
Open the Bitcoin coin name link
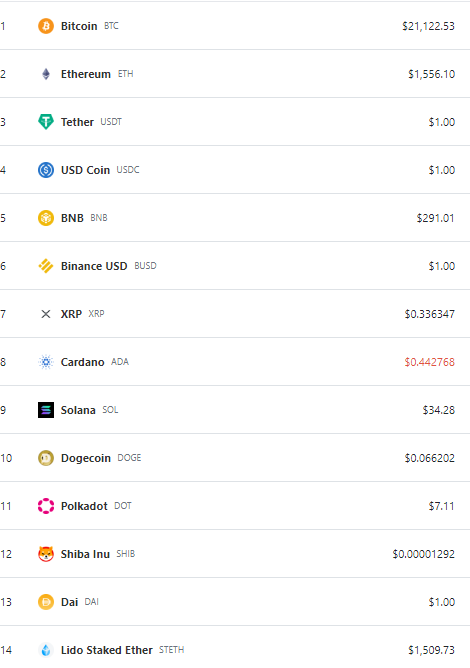79,26
